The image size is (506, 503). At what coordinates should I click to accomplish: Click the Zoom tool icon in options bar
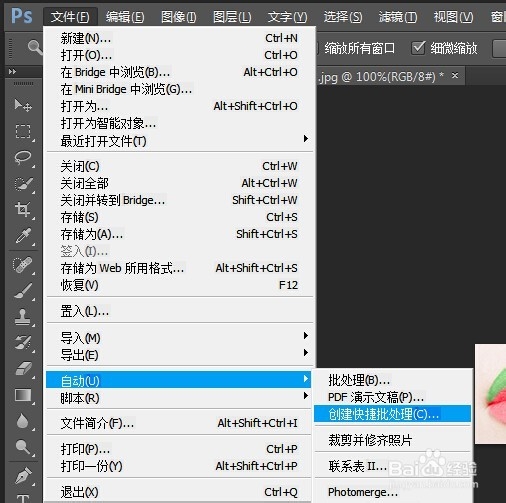tap(35, 48)
